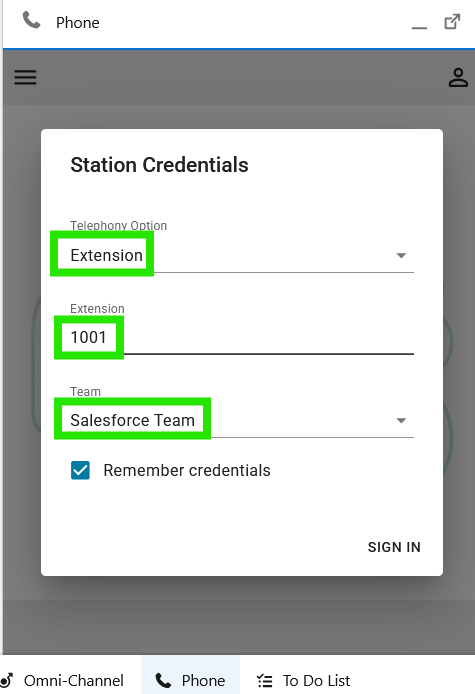This screenshot has width=475, height=694.
Task: Expand the Team dropdown arrow
Action: pyautogui.click(x=401, y=420)
